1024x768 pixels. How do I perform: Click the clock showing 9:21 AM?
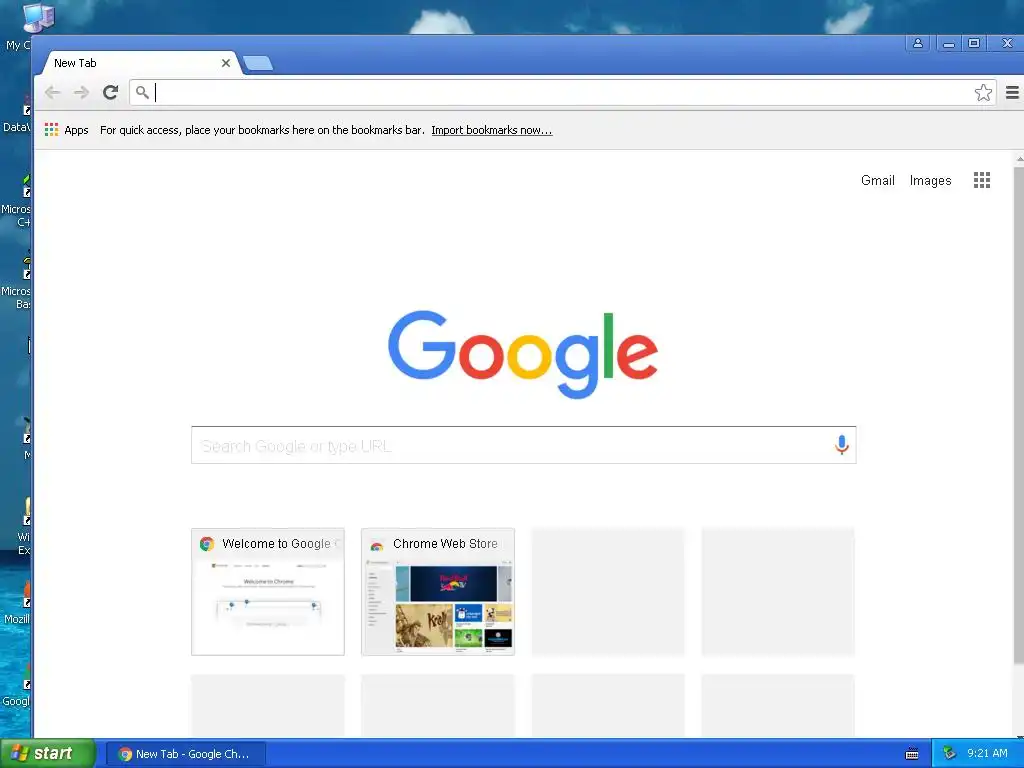point(987,754)
